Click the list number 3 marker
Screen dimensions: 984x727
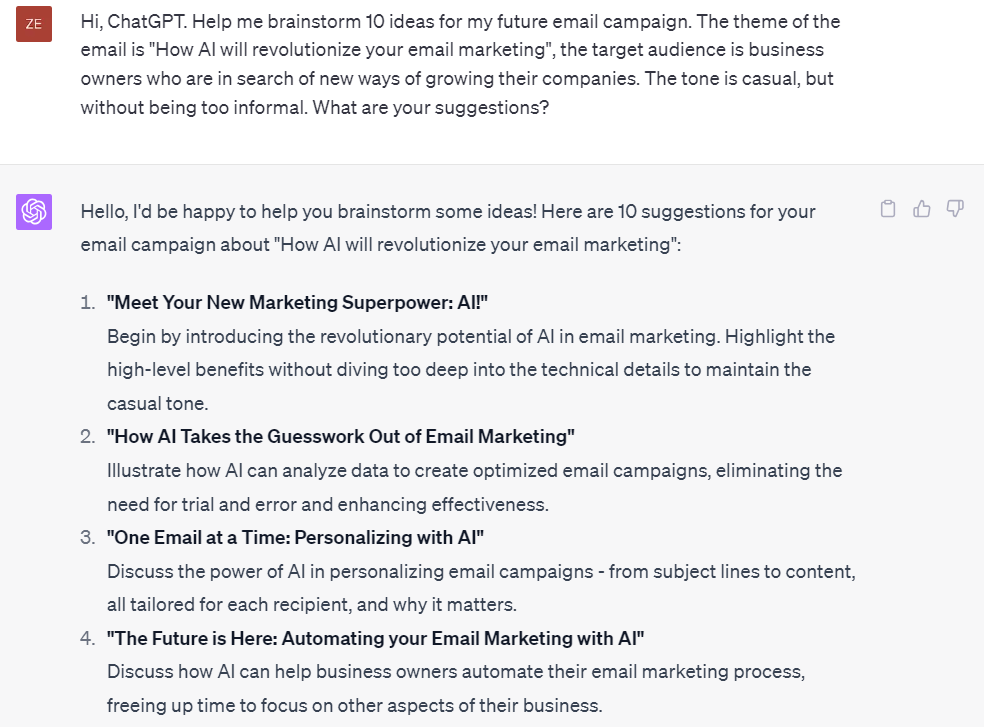click(88, 537)
